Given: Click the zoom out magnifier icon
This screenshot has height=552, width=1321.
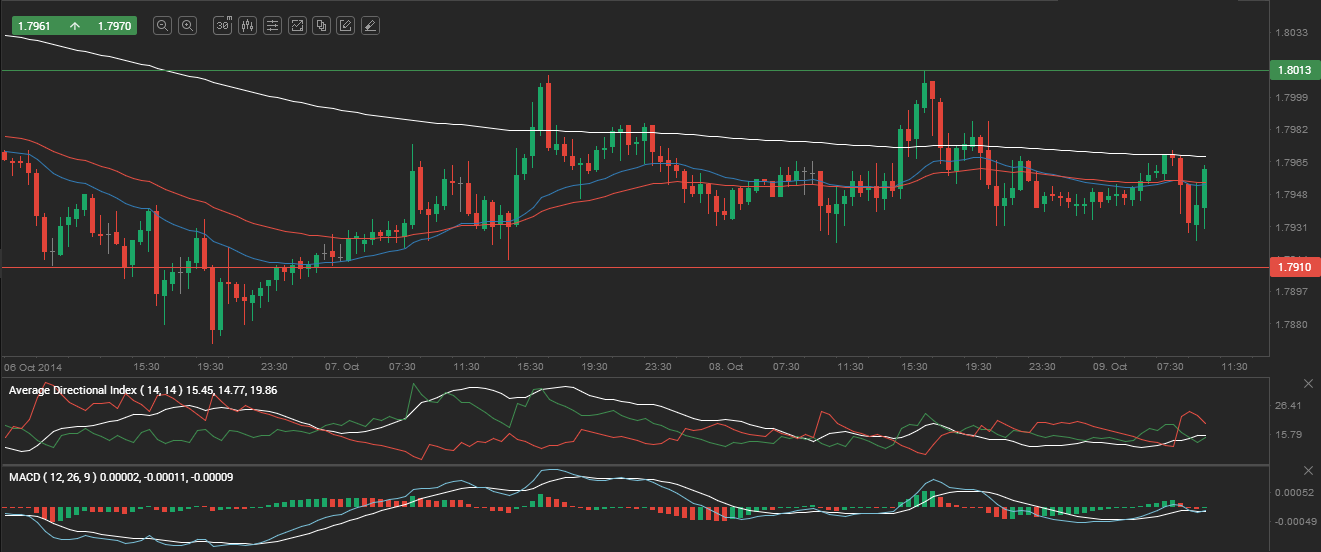Looking at the screenshot, I should [162, 26].
